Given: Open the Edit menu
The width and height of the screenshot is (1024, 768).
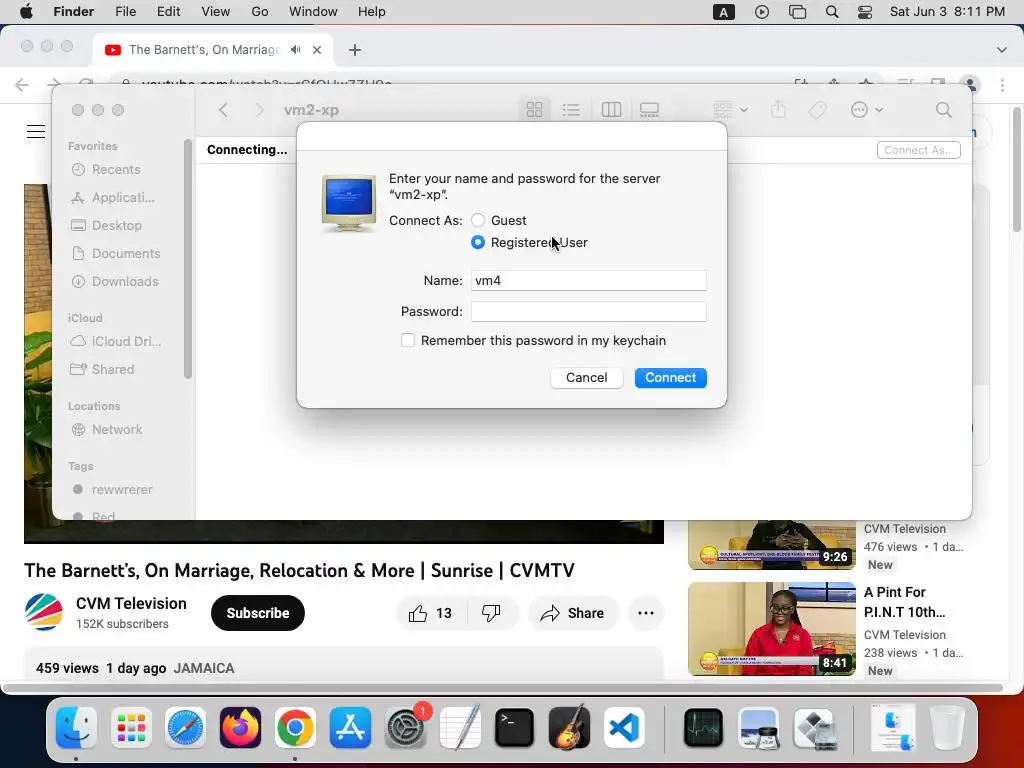Looking at the screenshot, I should pos(168,12).
